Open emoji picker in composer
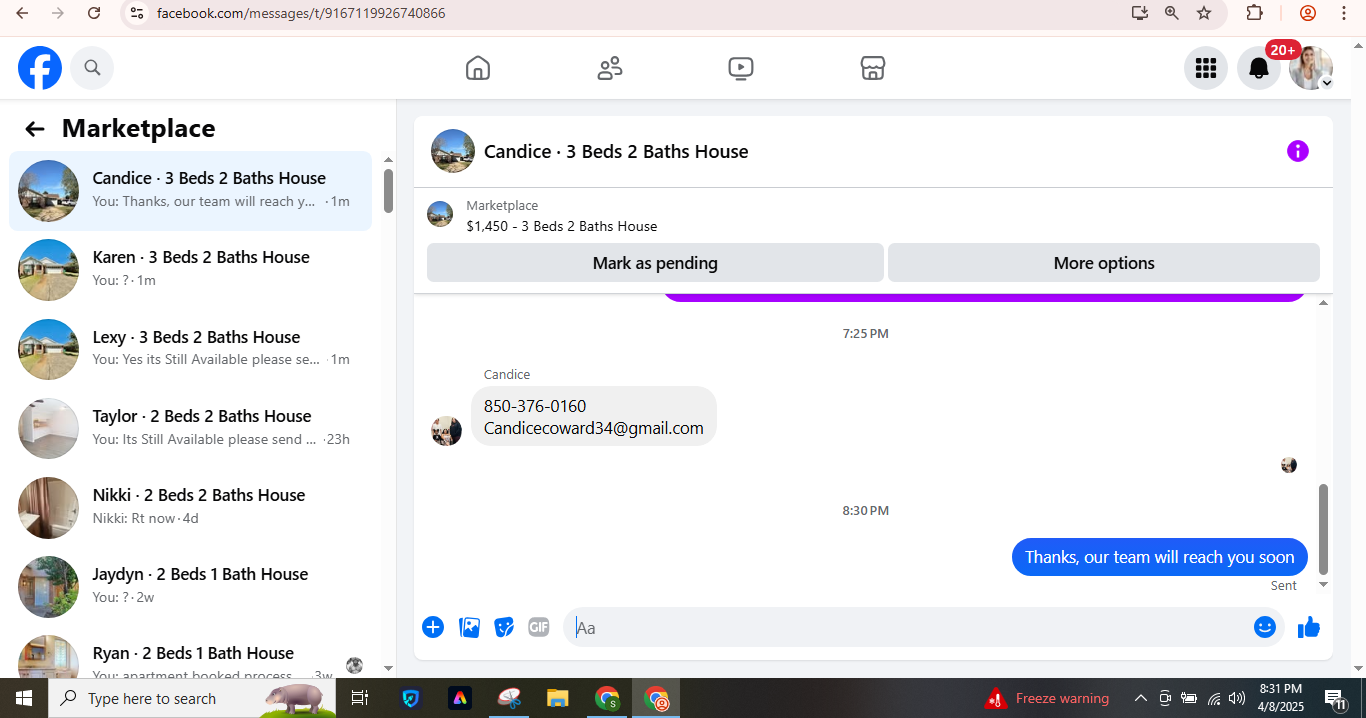The image size is (1366, 718). coord(1265,627)
